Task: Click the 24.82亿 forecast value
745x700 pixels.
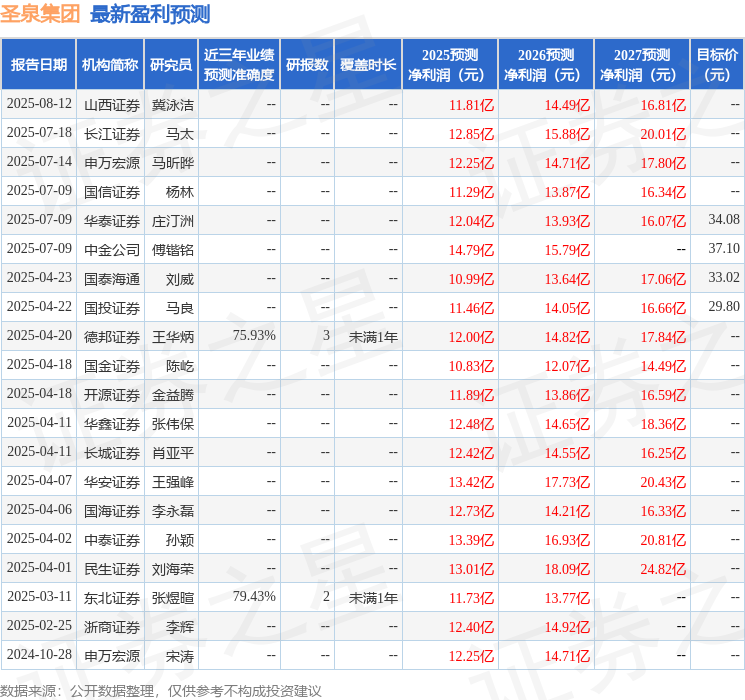Action: (x=663, y=569)
